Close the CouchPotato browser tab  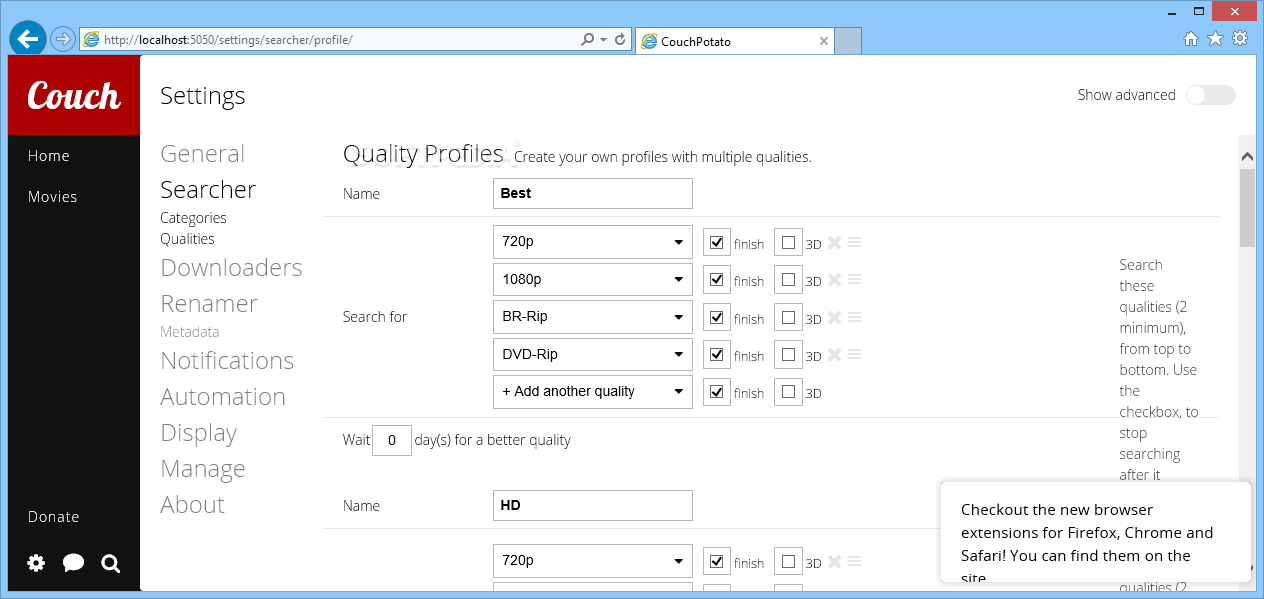pyautogui.click(x=824, y=42)
